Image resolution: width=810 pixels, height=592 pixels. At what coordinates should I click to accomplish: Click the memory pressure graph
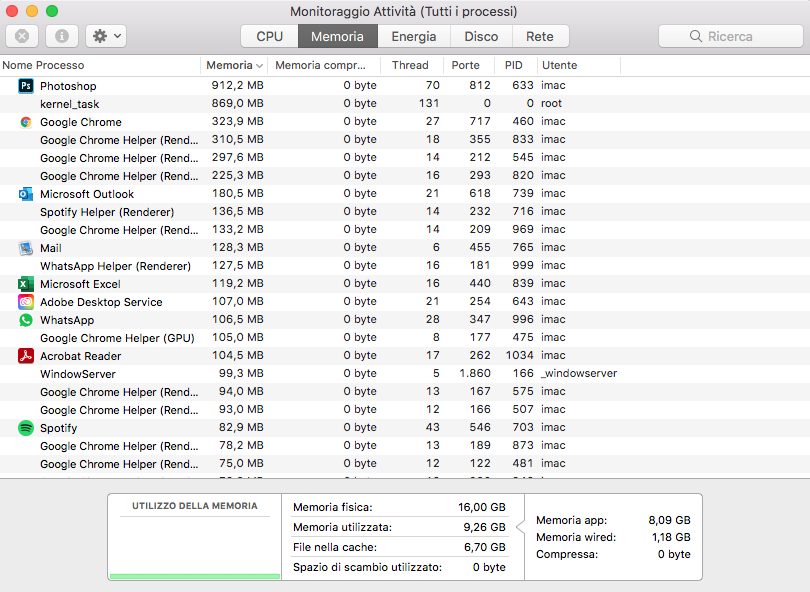[195, 548]
